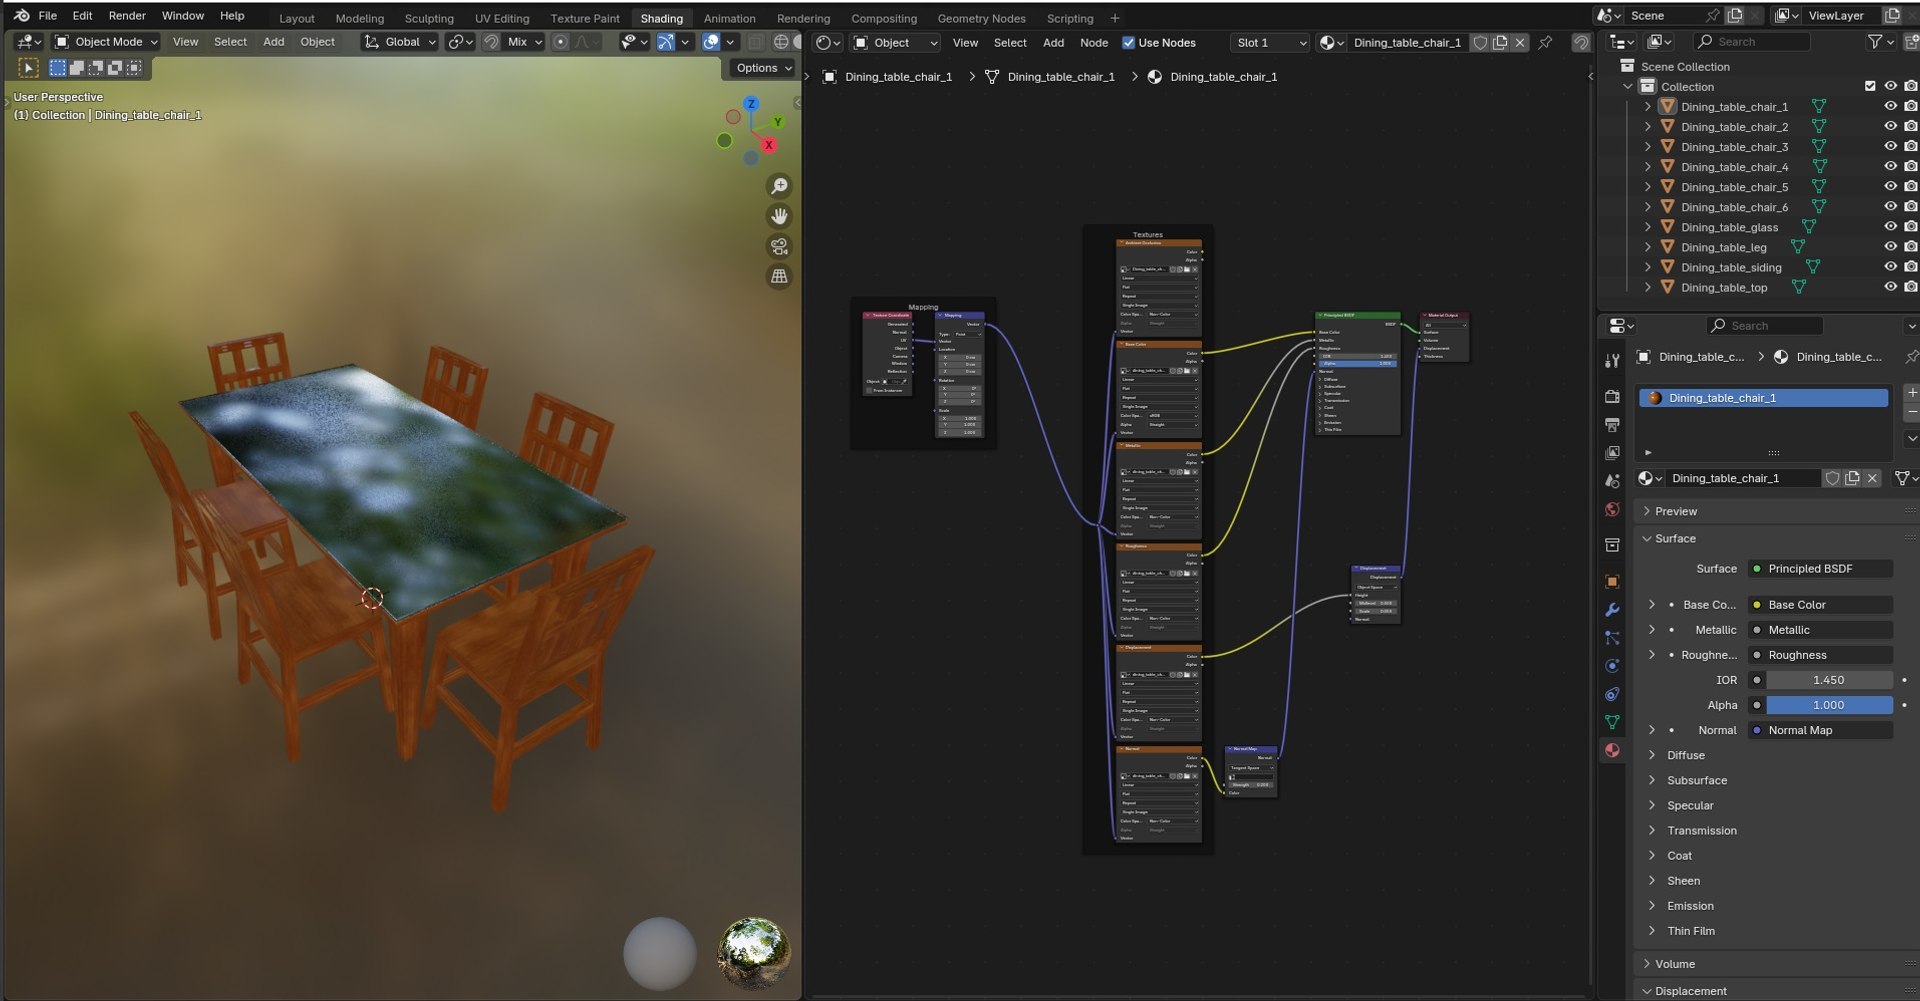This screenshot has width=1920, height=1001.
Task: Hide Dining_table_glass with its eye icon
Action: [1890, 227]
